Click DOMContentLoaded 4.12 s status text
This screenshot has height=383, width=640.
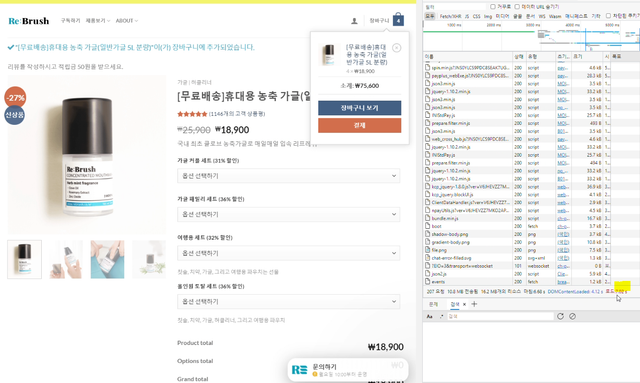[x=575, y=292]
